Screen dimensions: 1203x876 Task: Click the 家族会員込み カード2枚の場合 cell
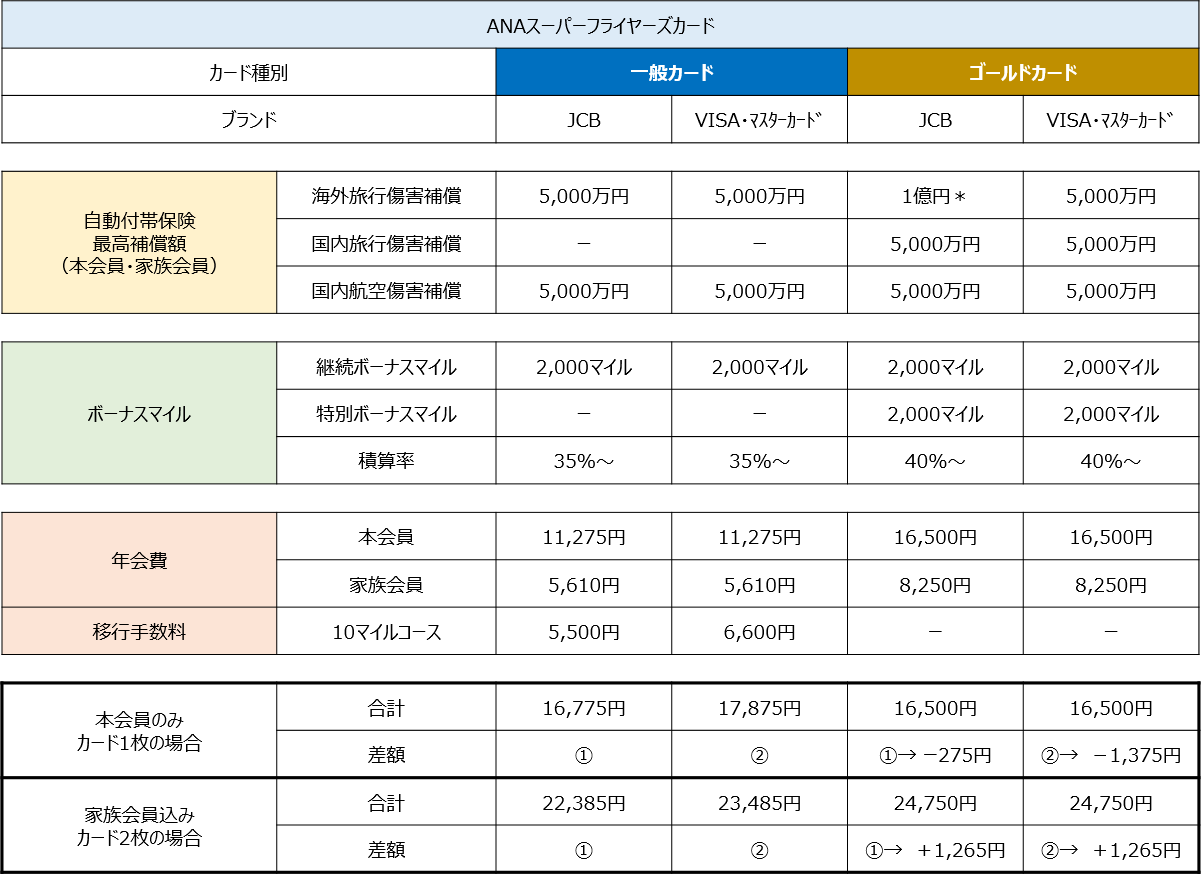tap(139, 826)
